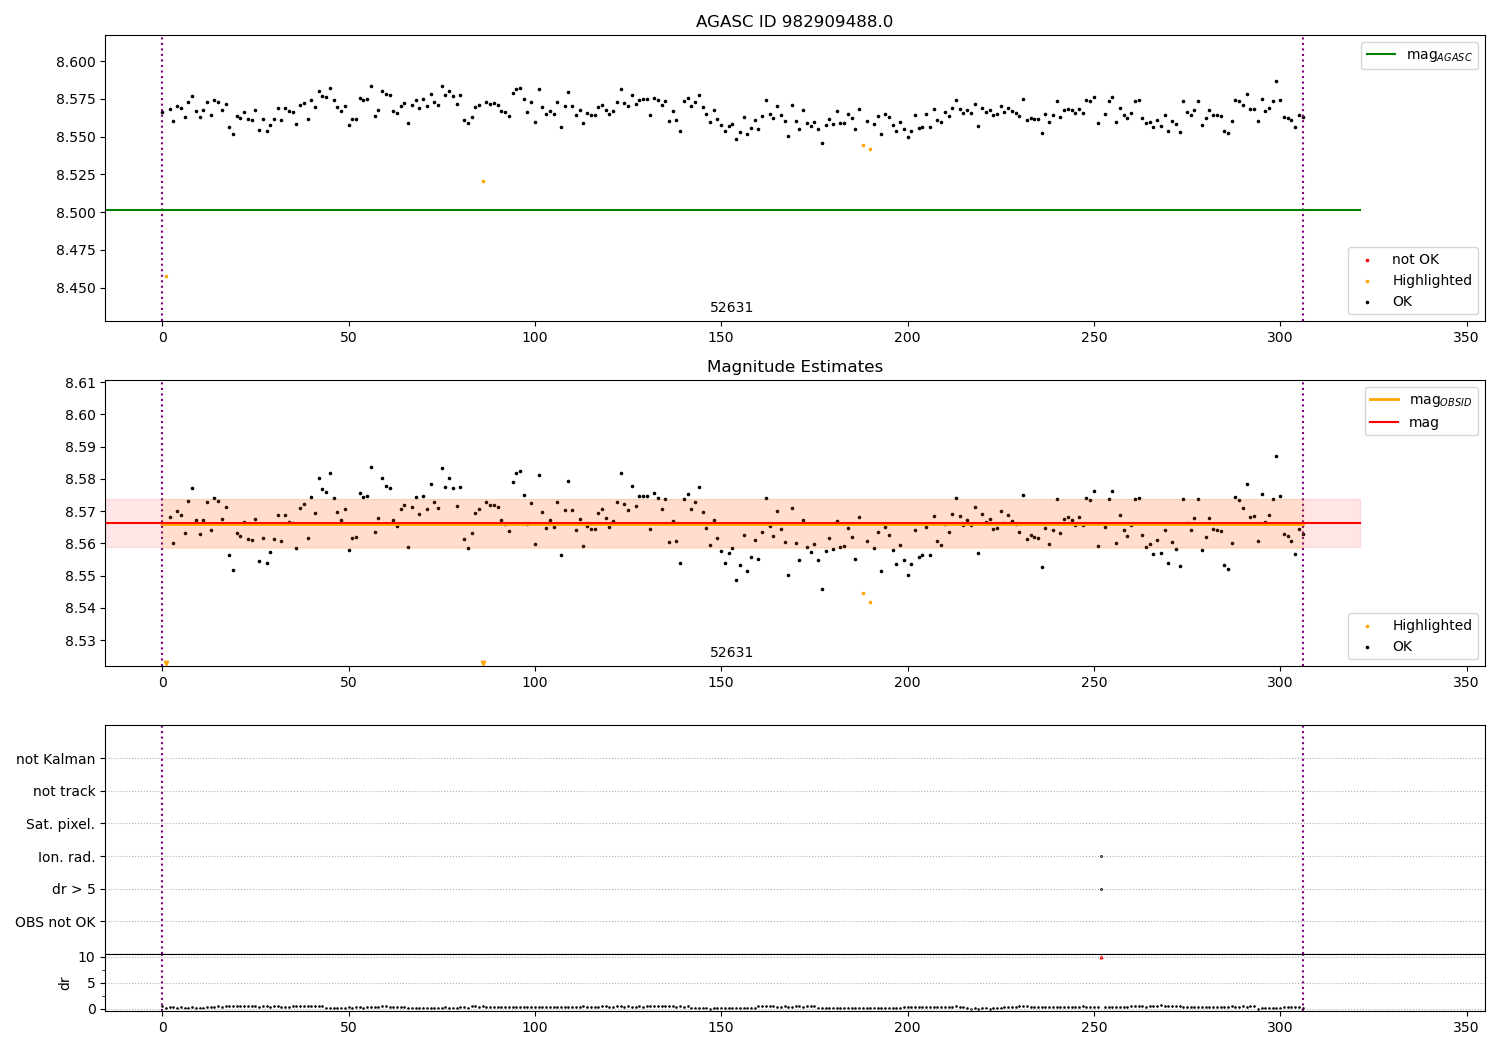Click the '52631' label in the top plot

click(731, 308)
